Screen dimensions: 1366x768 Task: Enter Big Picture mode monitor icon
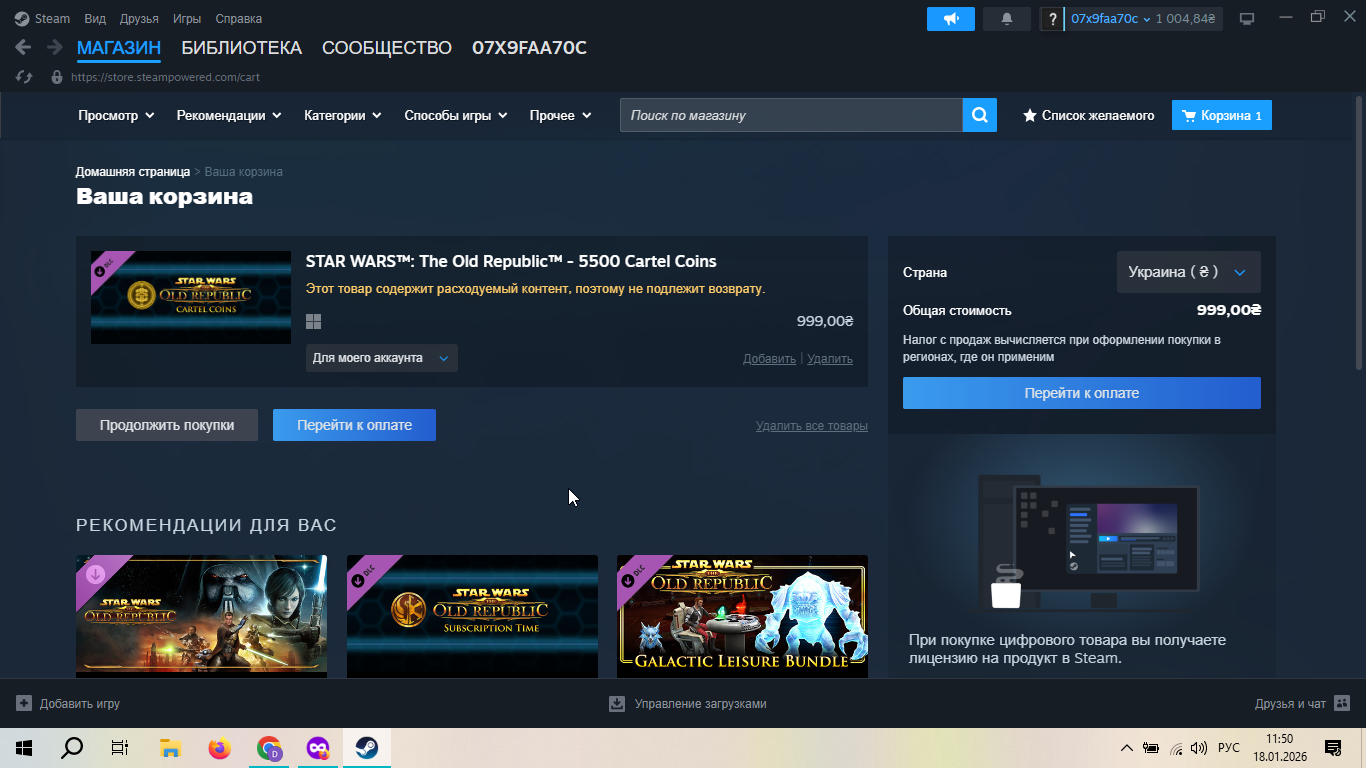[x=1247, y=19]
